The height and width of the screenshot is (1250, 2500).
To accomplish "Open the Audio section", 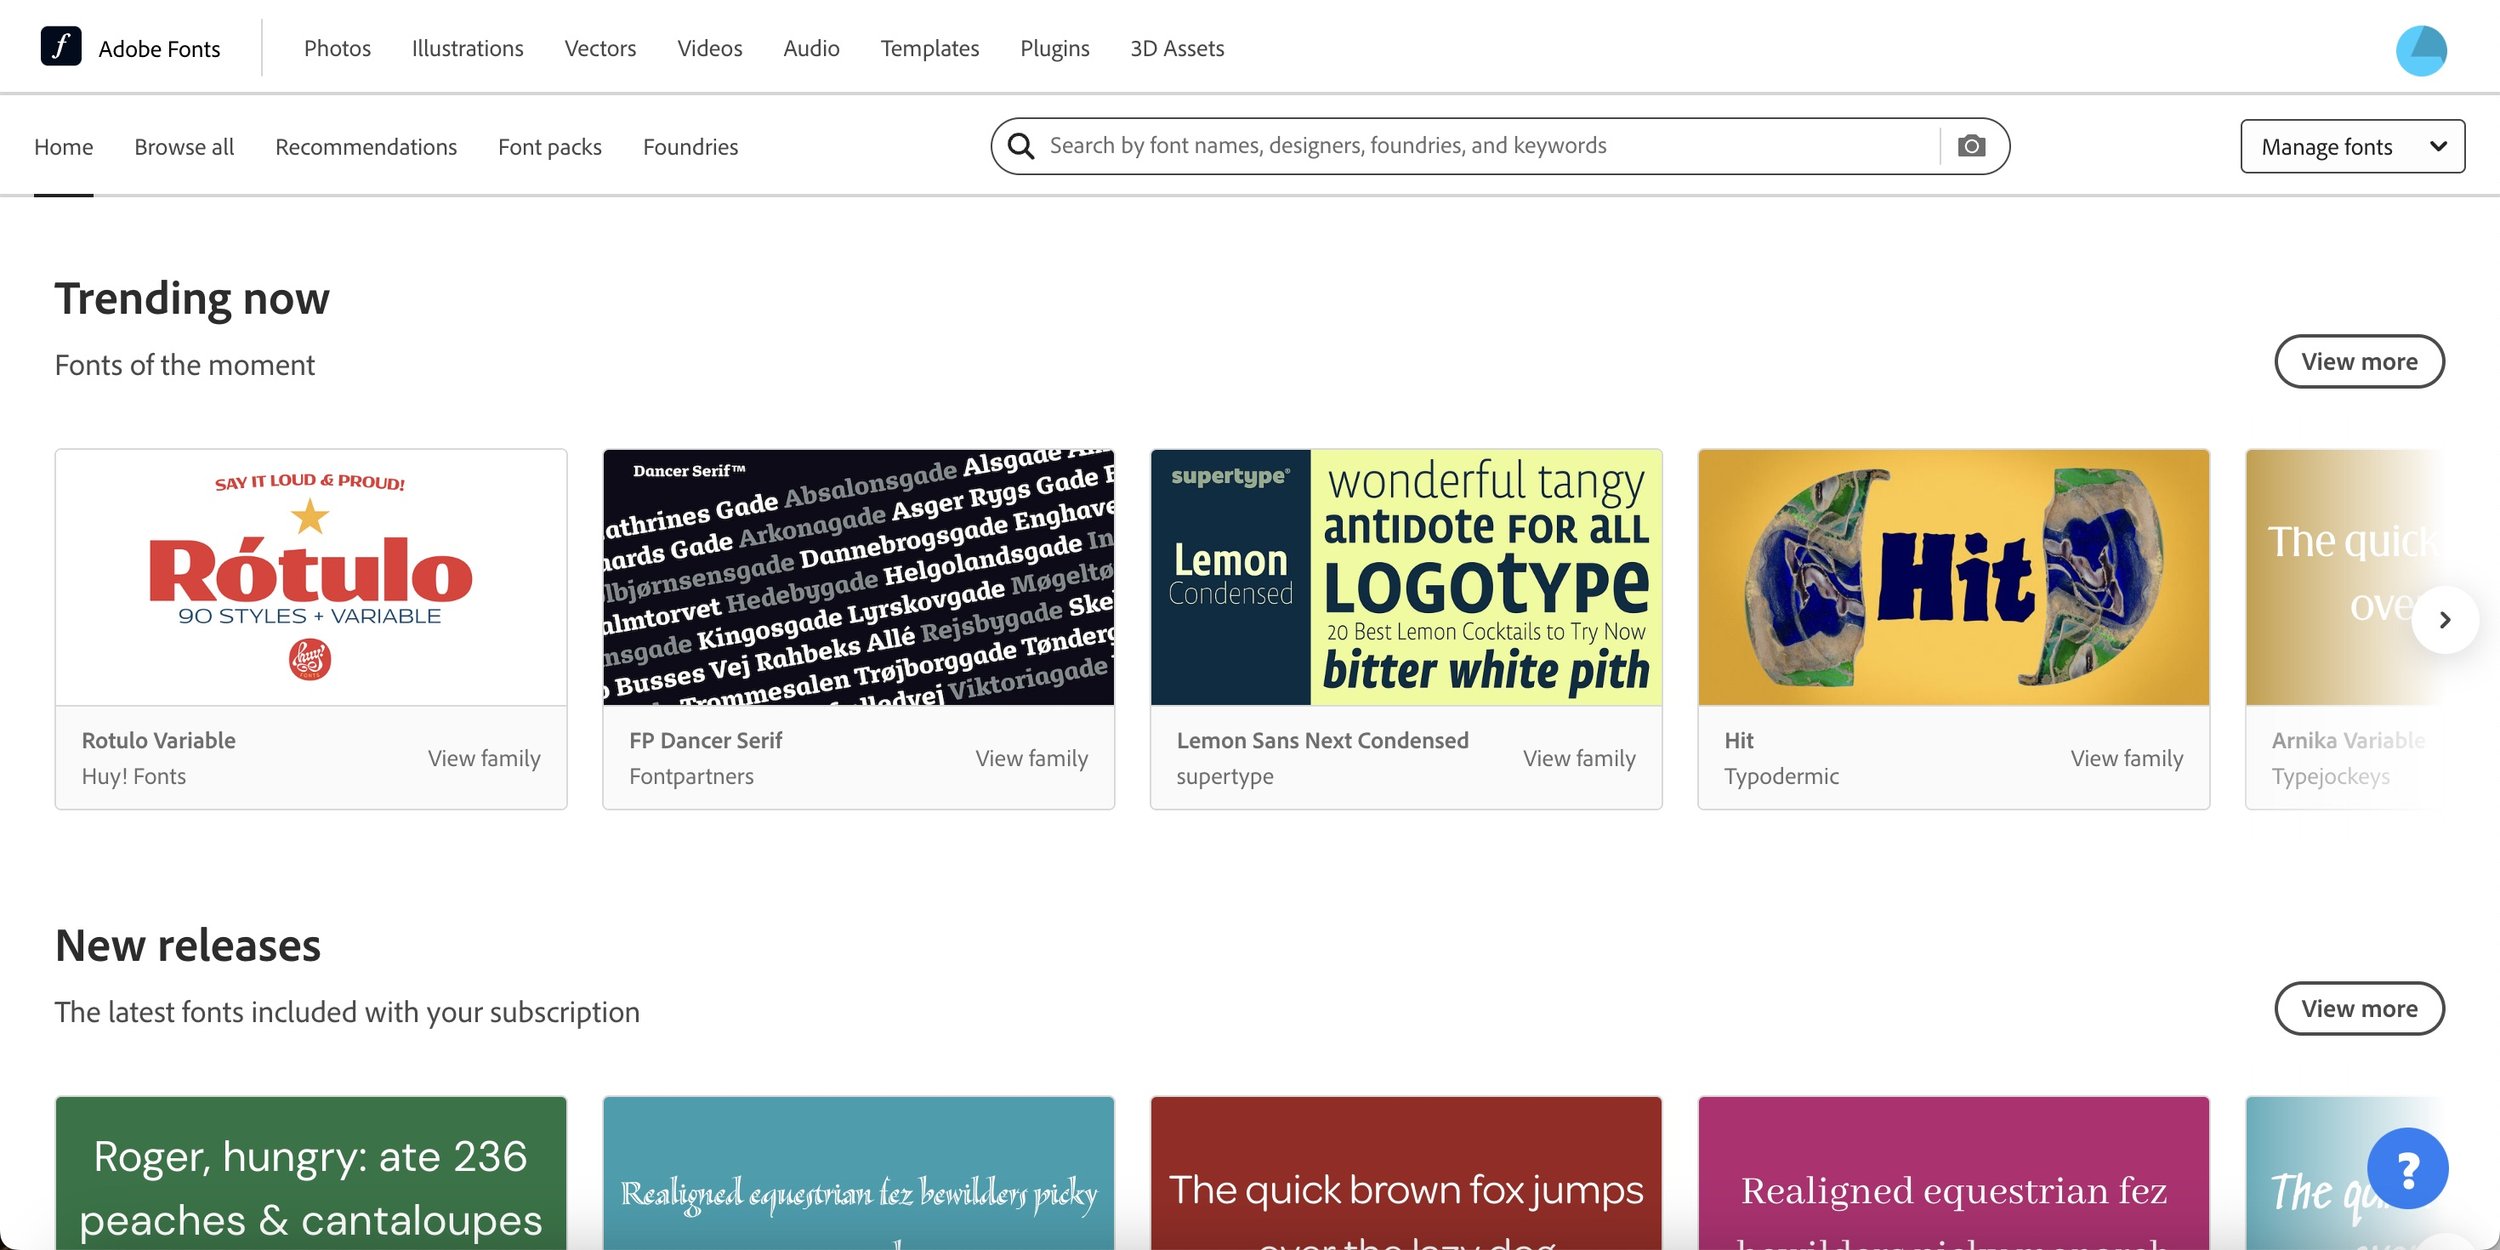I will click(x=811, y=48).
